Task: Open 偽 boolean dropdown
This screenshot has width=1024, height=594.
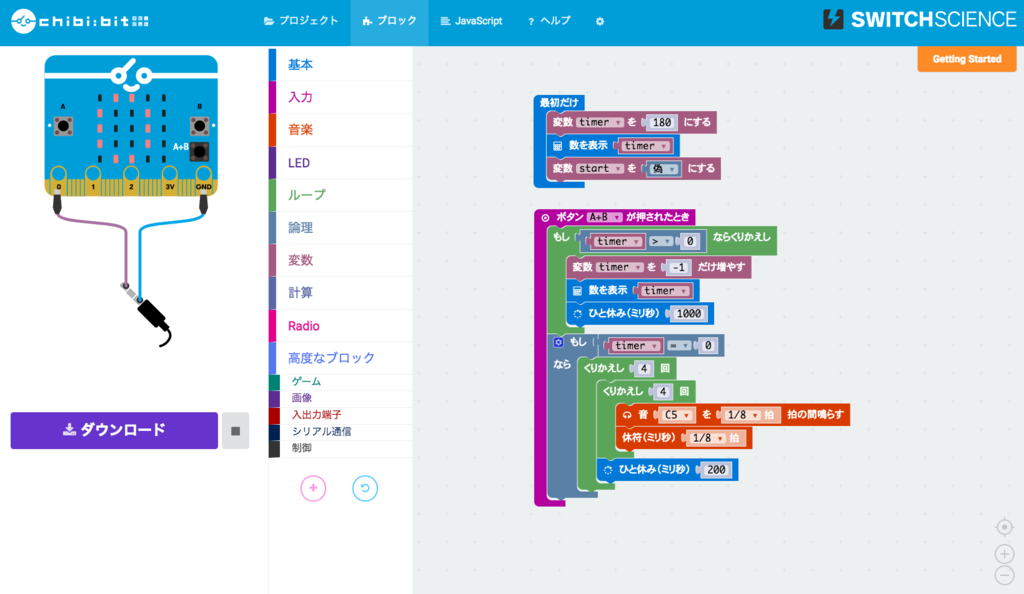Action: pyautogui.click(x=663, y=168)
